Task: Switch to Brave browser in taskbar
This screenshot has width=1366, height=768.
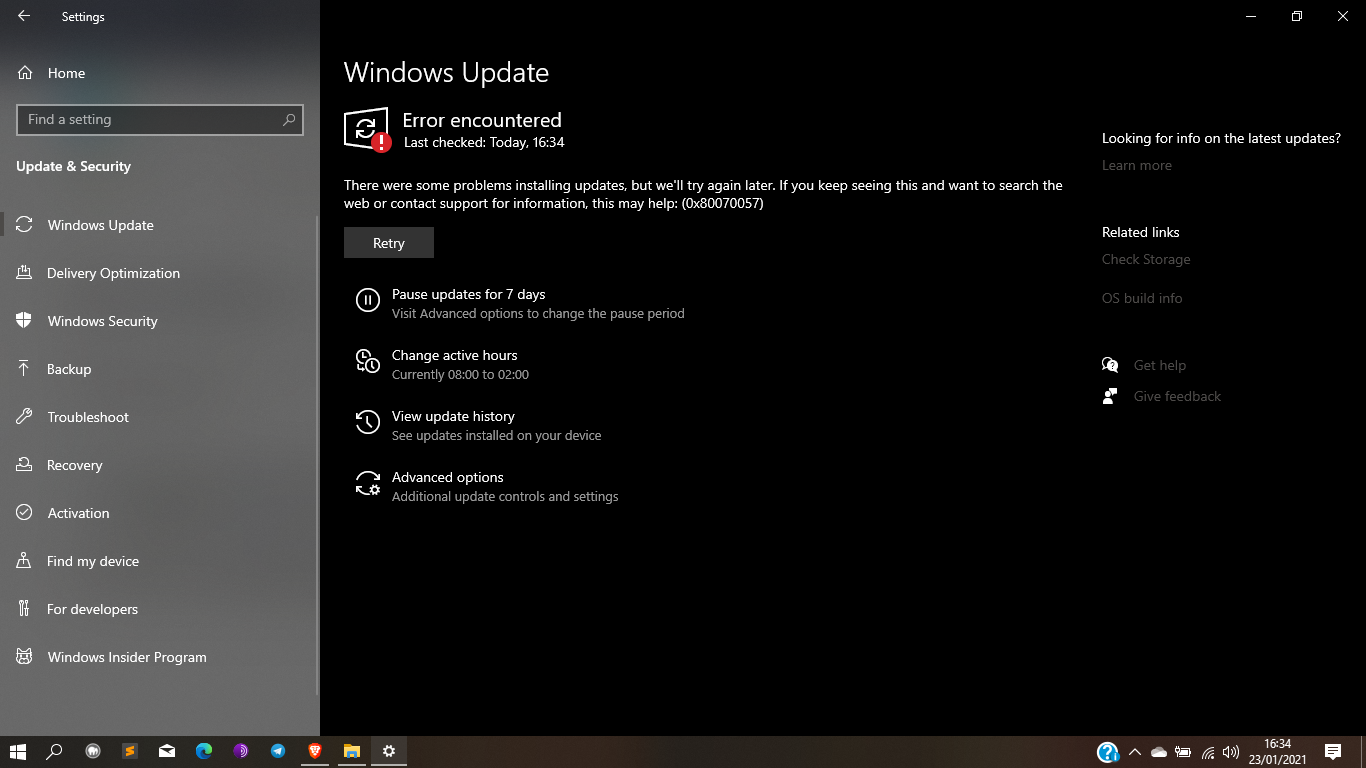Action: click(x=315, y=751)
